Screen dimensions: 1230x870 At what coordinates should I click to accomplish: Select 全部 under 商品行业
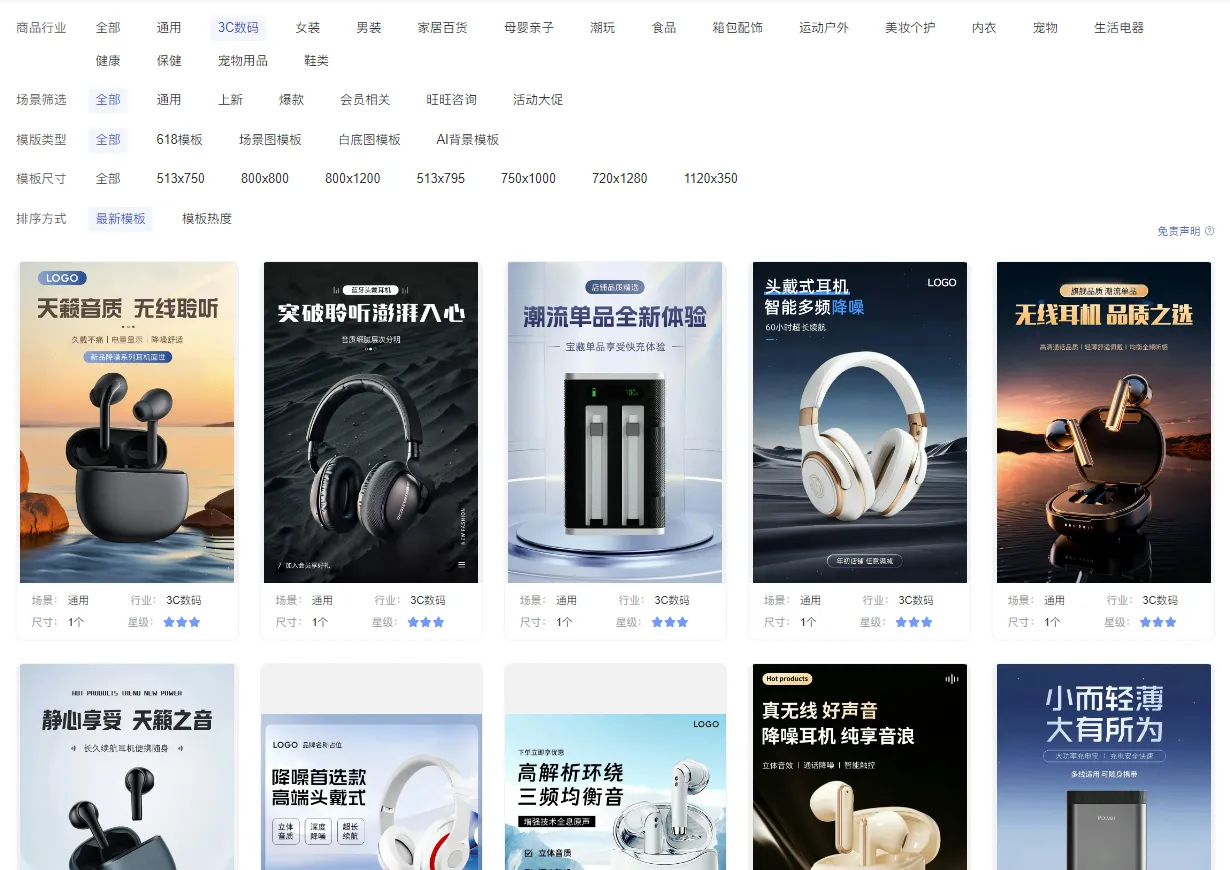[x=108, y=28]
